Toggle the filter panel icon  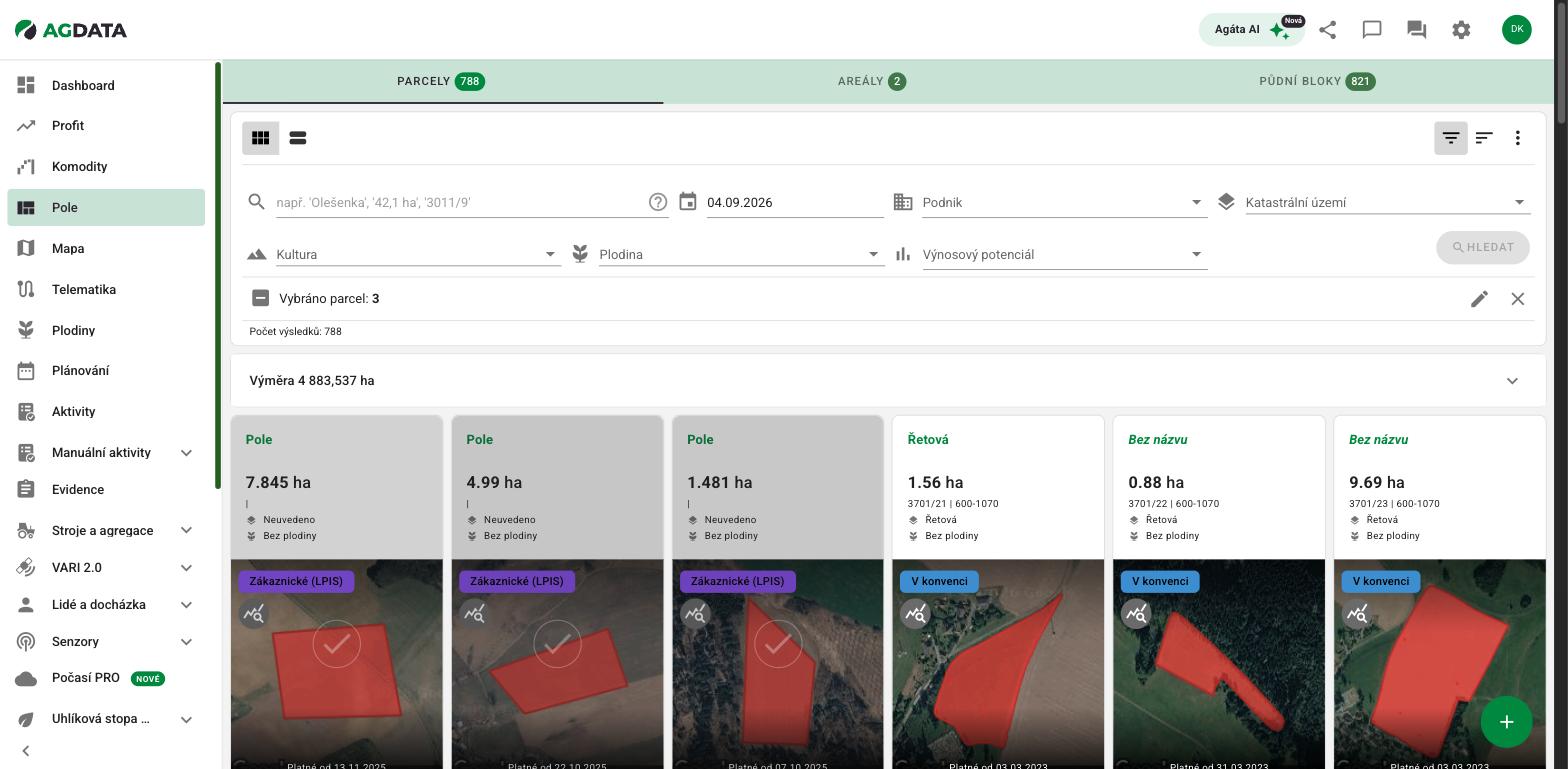pos(1451,138)
